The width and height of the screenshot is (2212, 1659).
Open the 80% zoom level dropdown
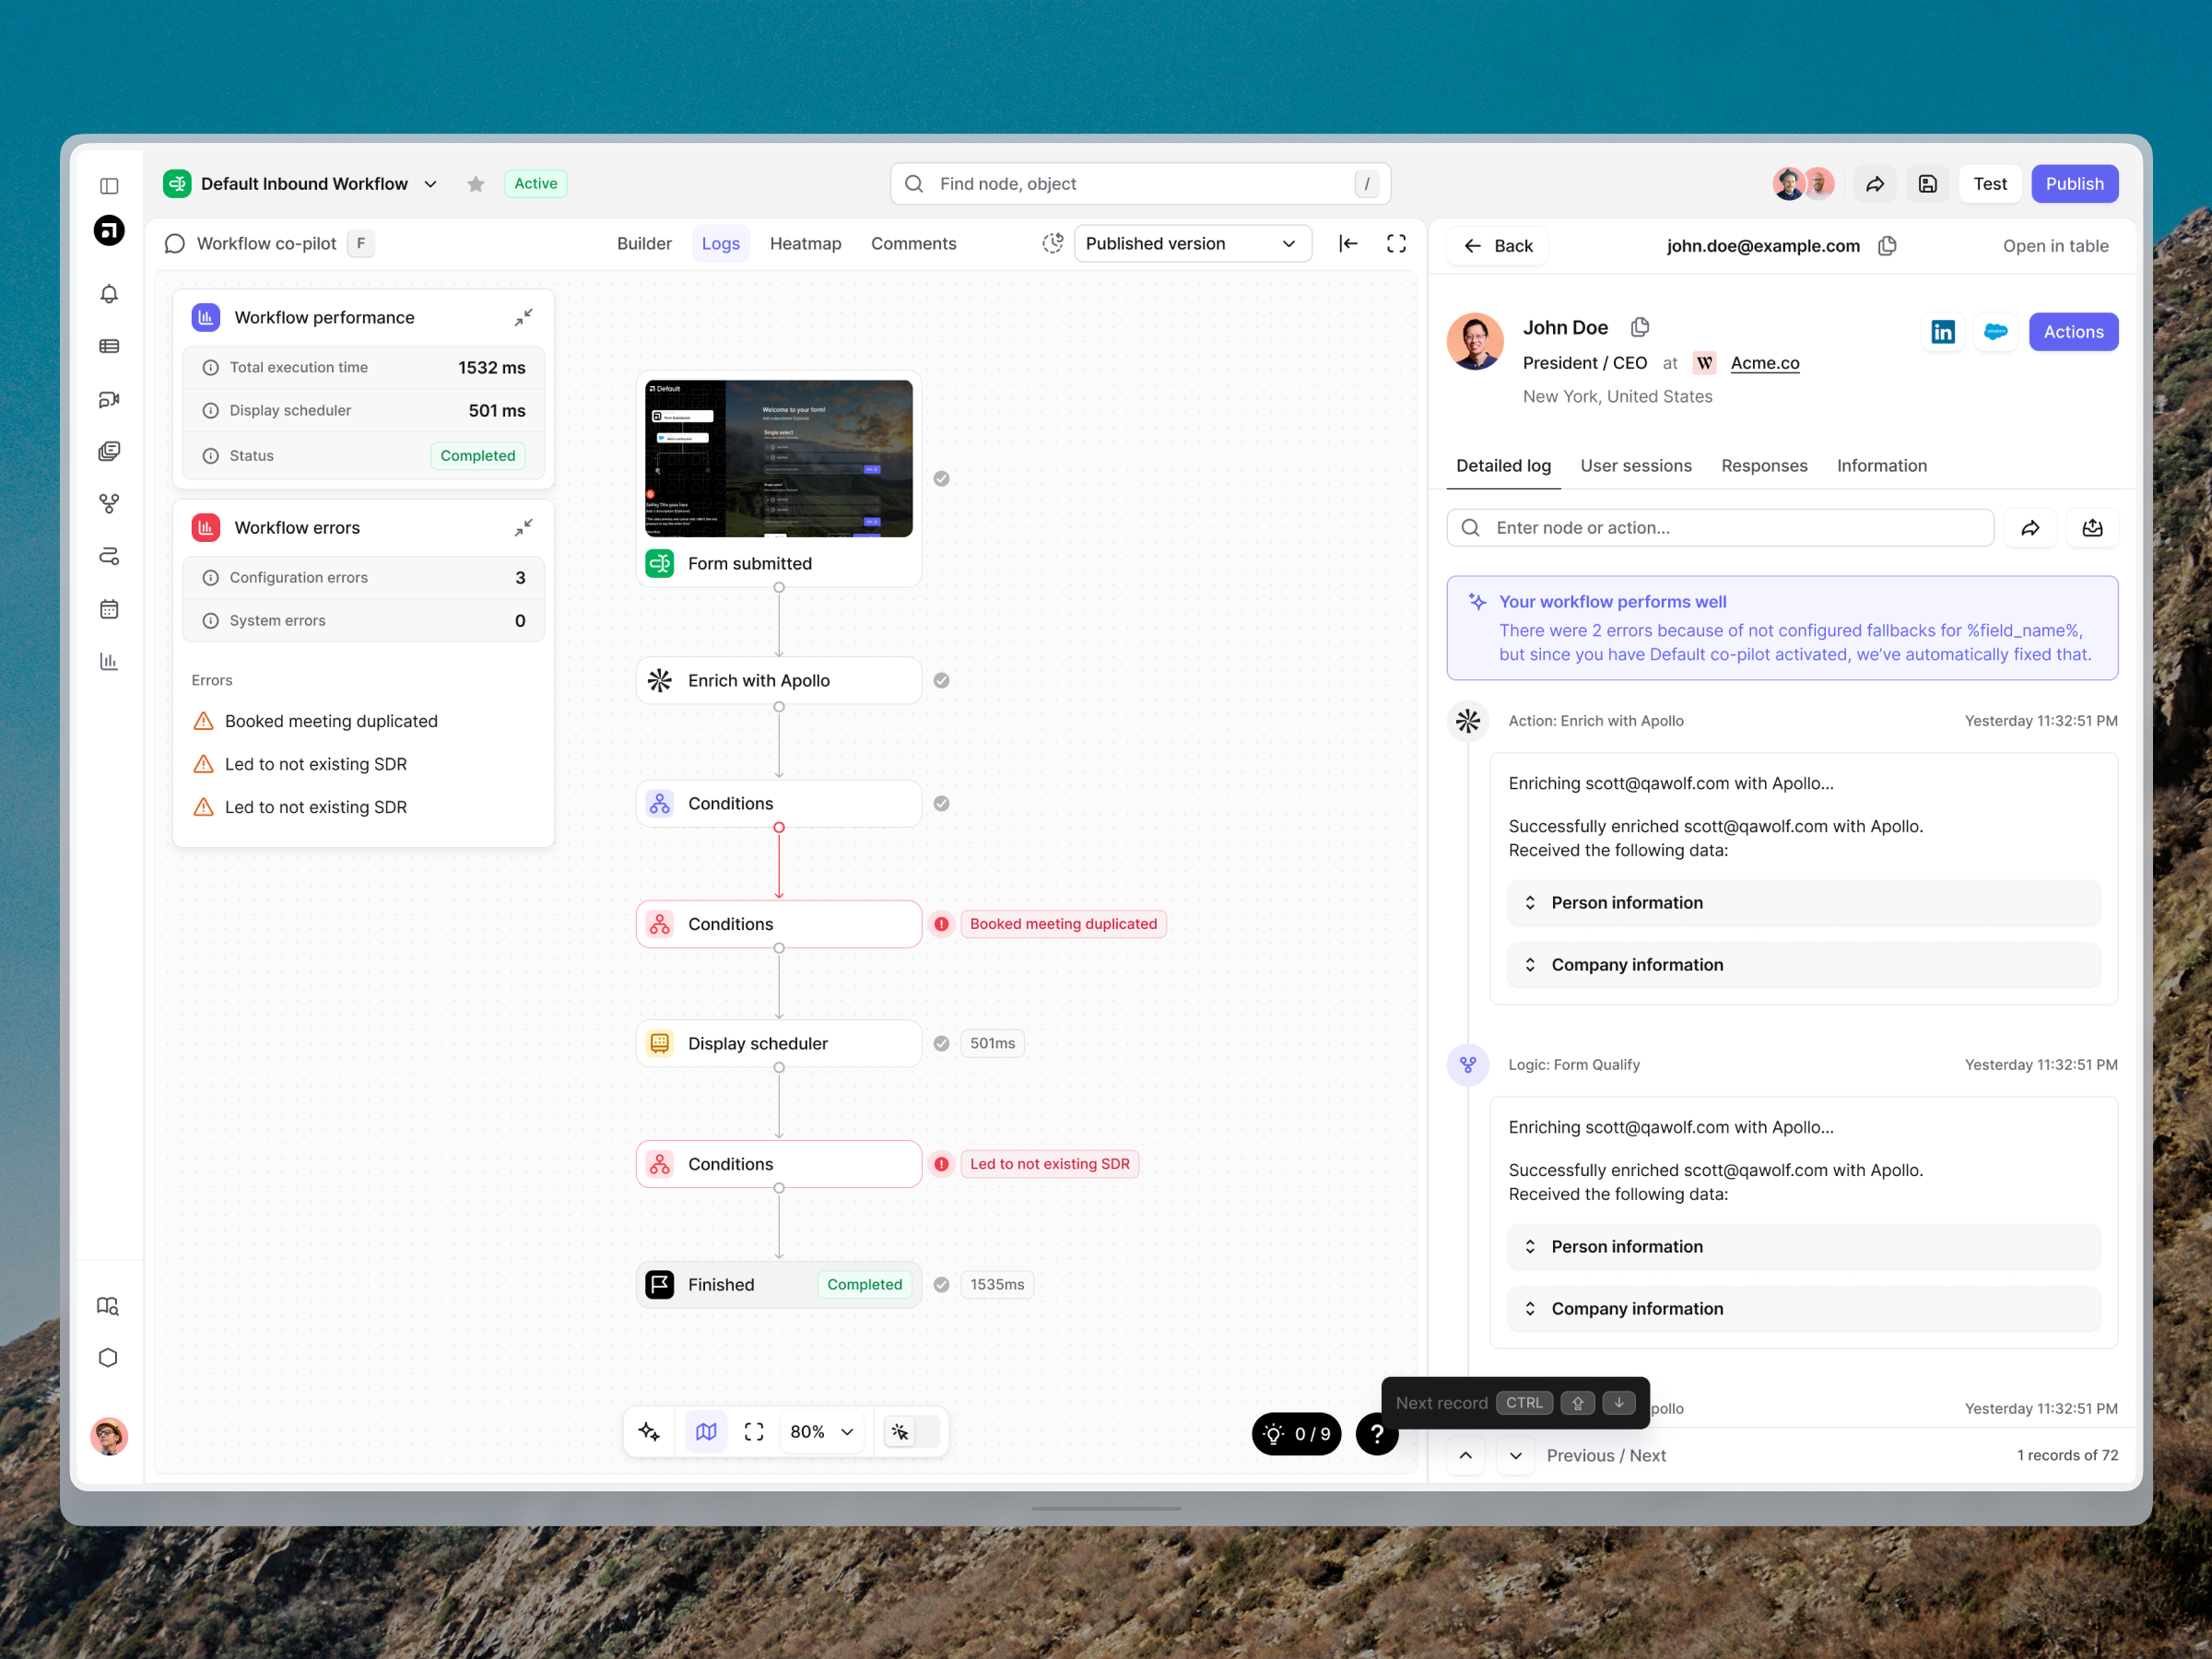(820, 1431)
